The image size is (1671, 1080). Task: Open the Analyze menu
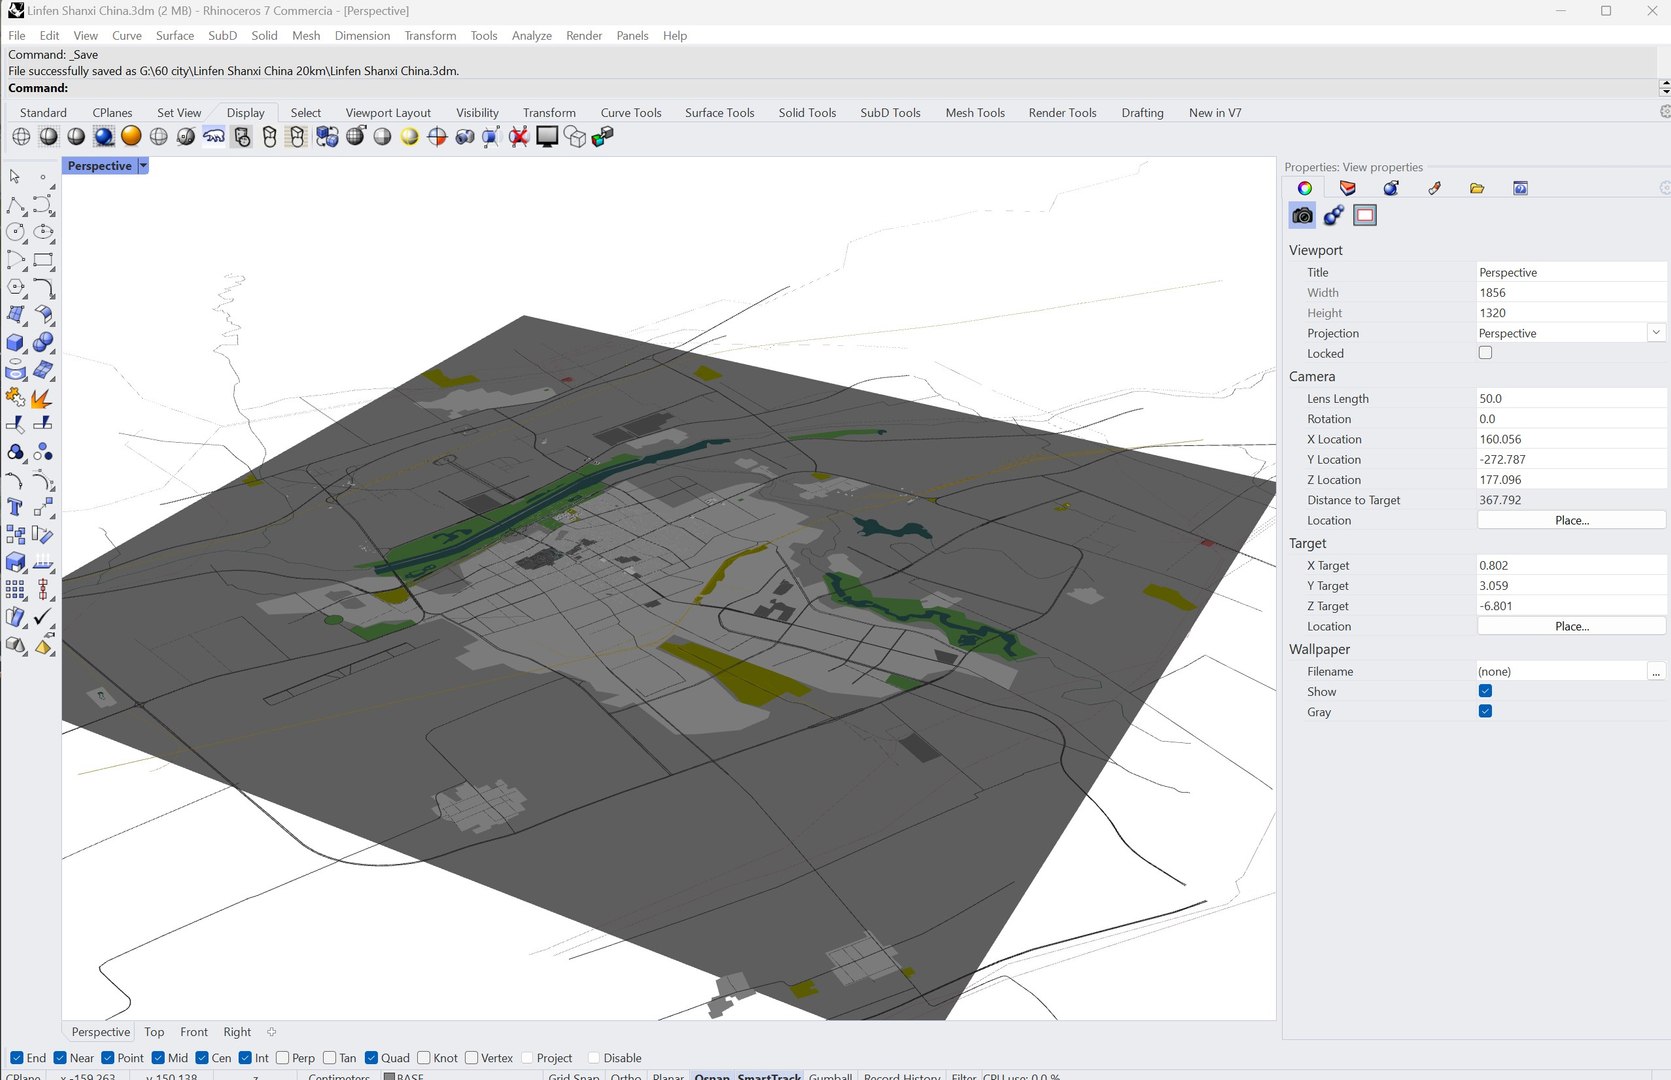pos(532,35)
